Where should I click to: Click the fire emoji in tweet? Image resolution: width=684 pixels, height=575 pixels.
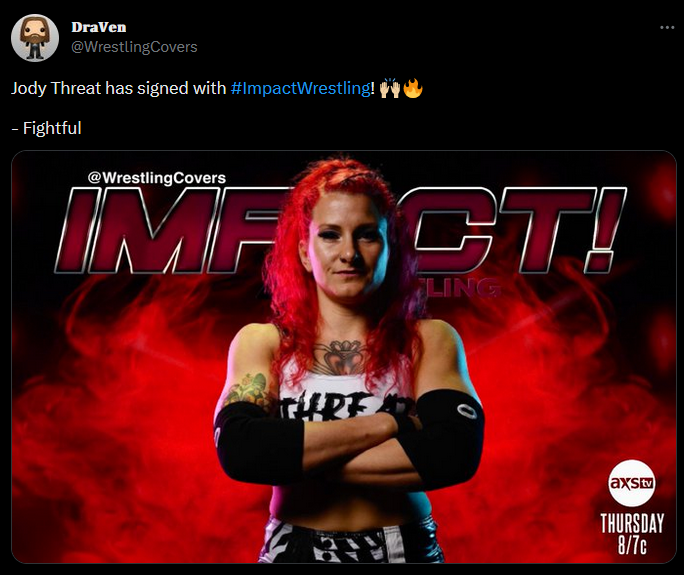pos(413,88)
